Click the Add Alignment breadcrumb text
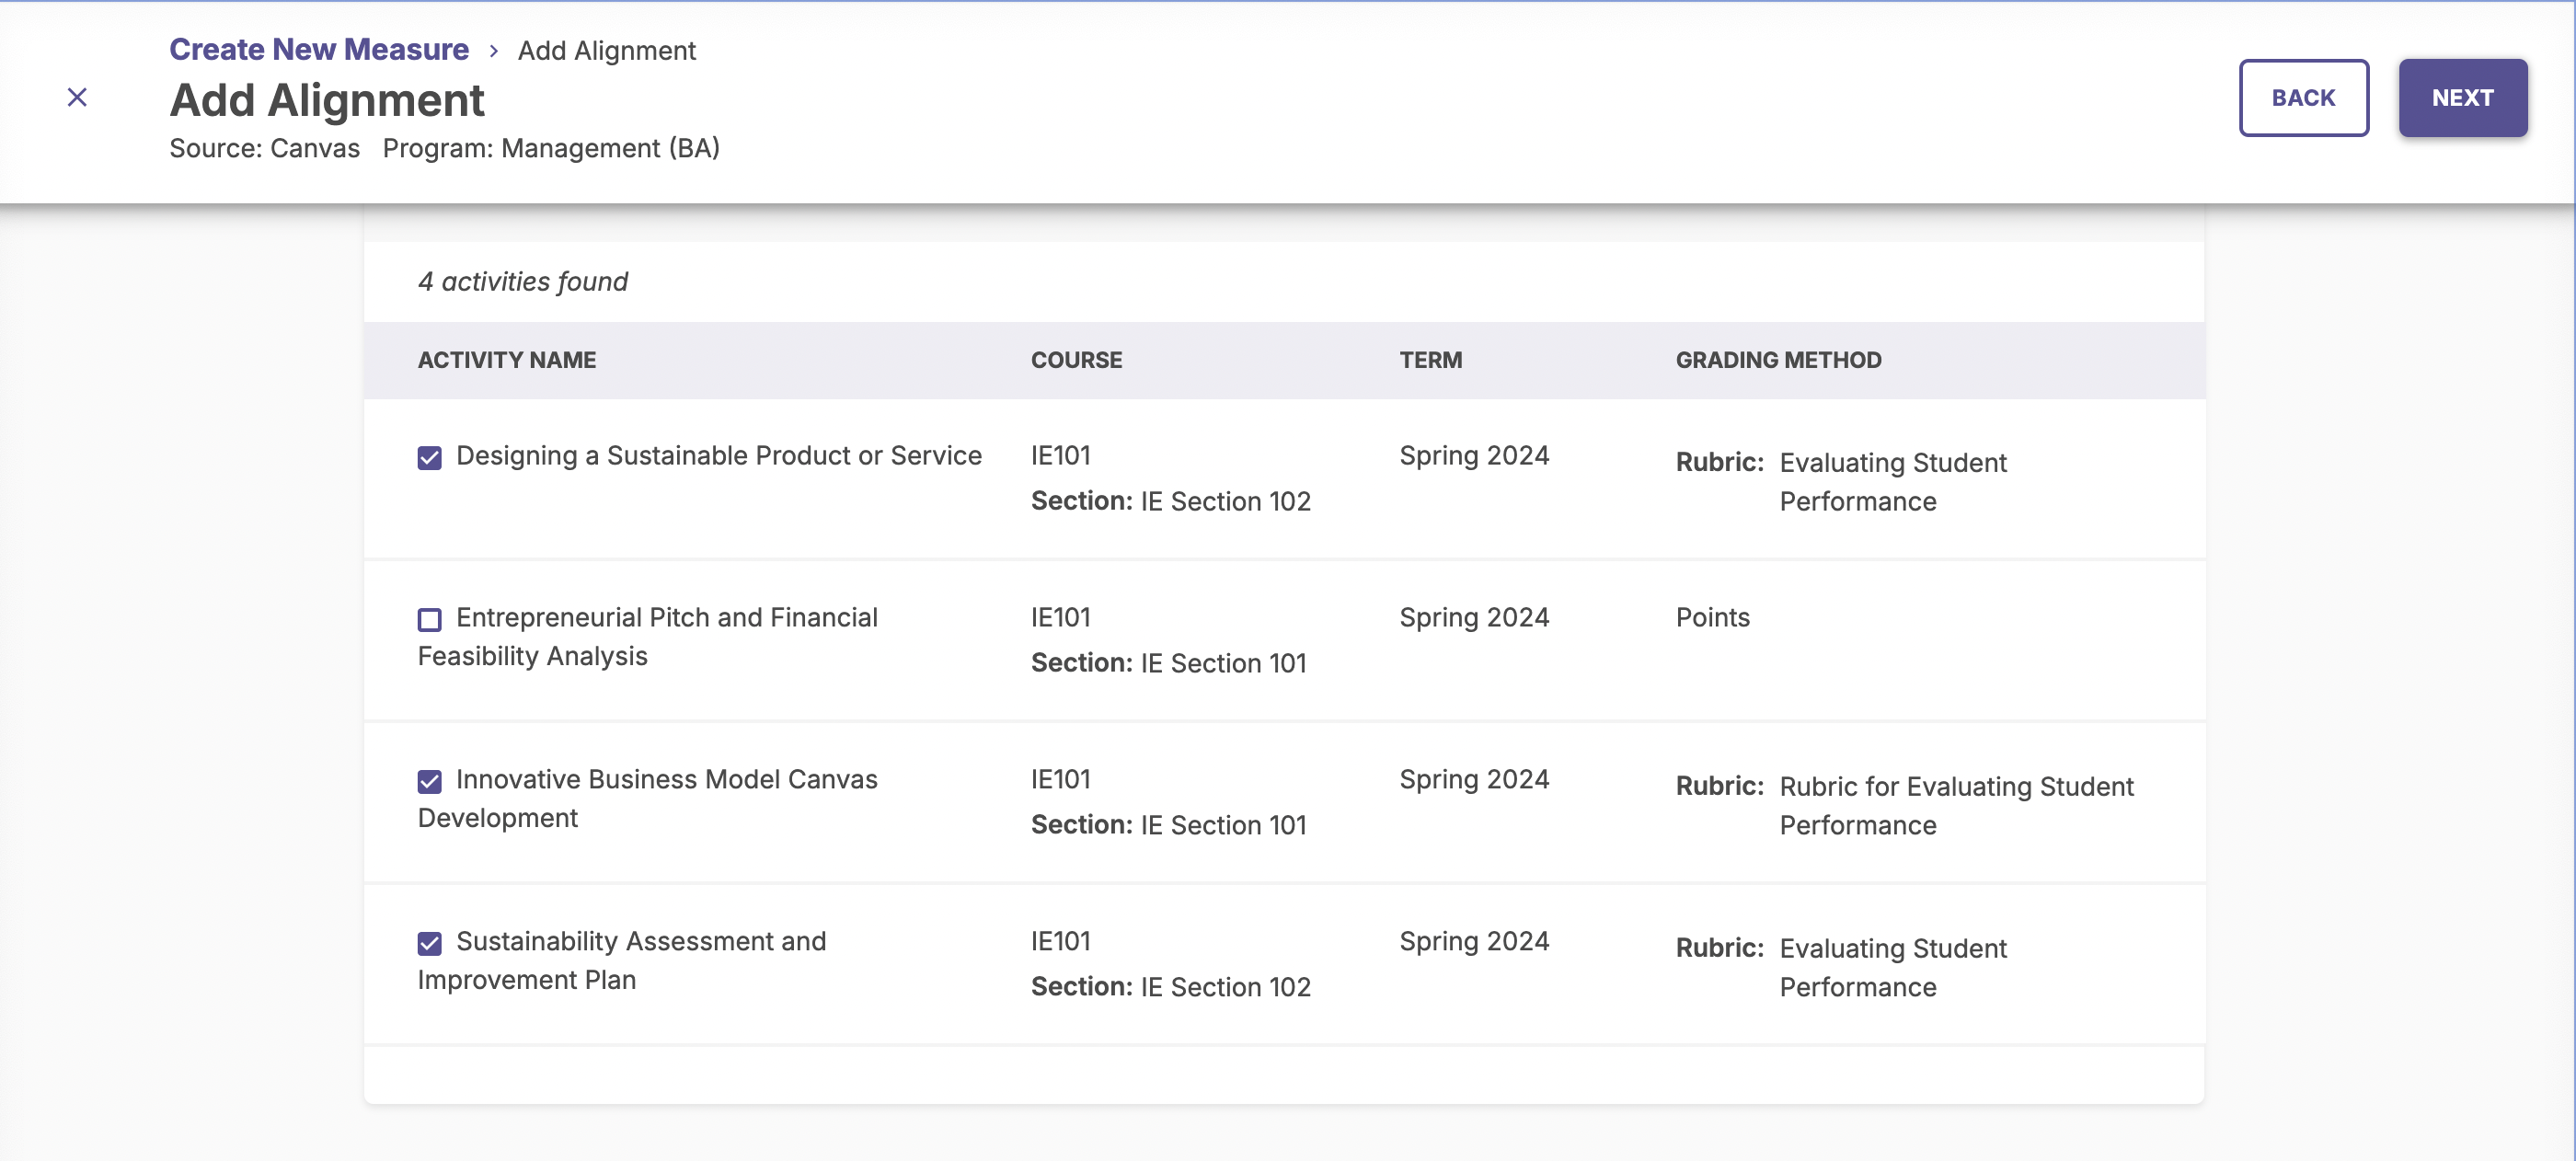This screenshot has height=1161, width=2576. tap(606, 51)
